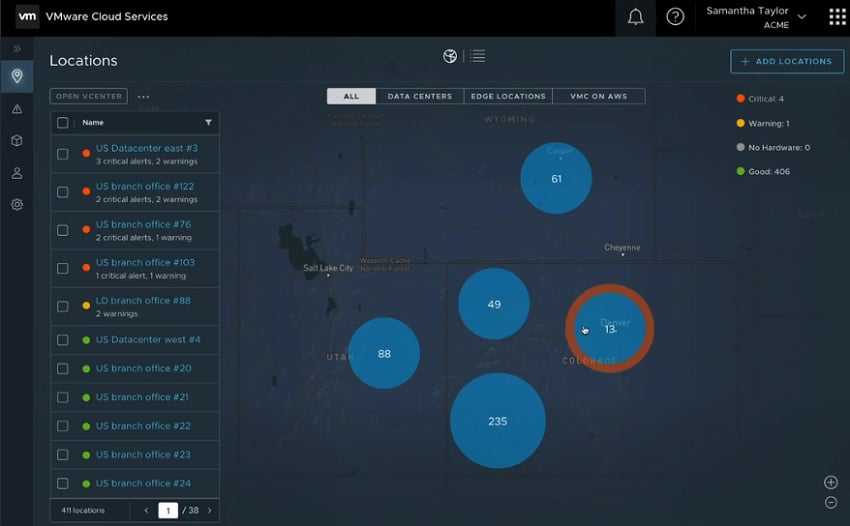
Task: Open US branch office #22 link
Action: click(143, 426)
